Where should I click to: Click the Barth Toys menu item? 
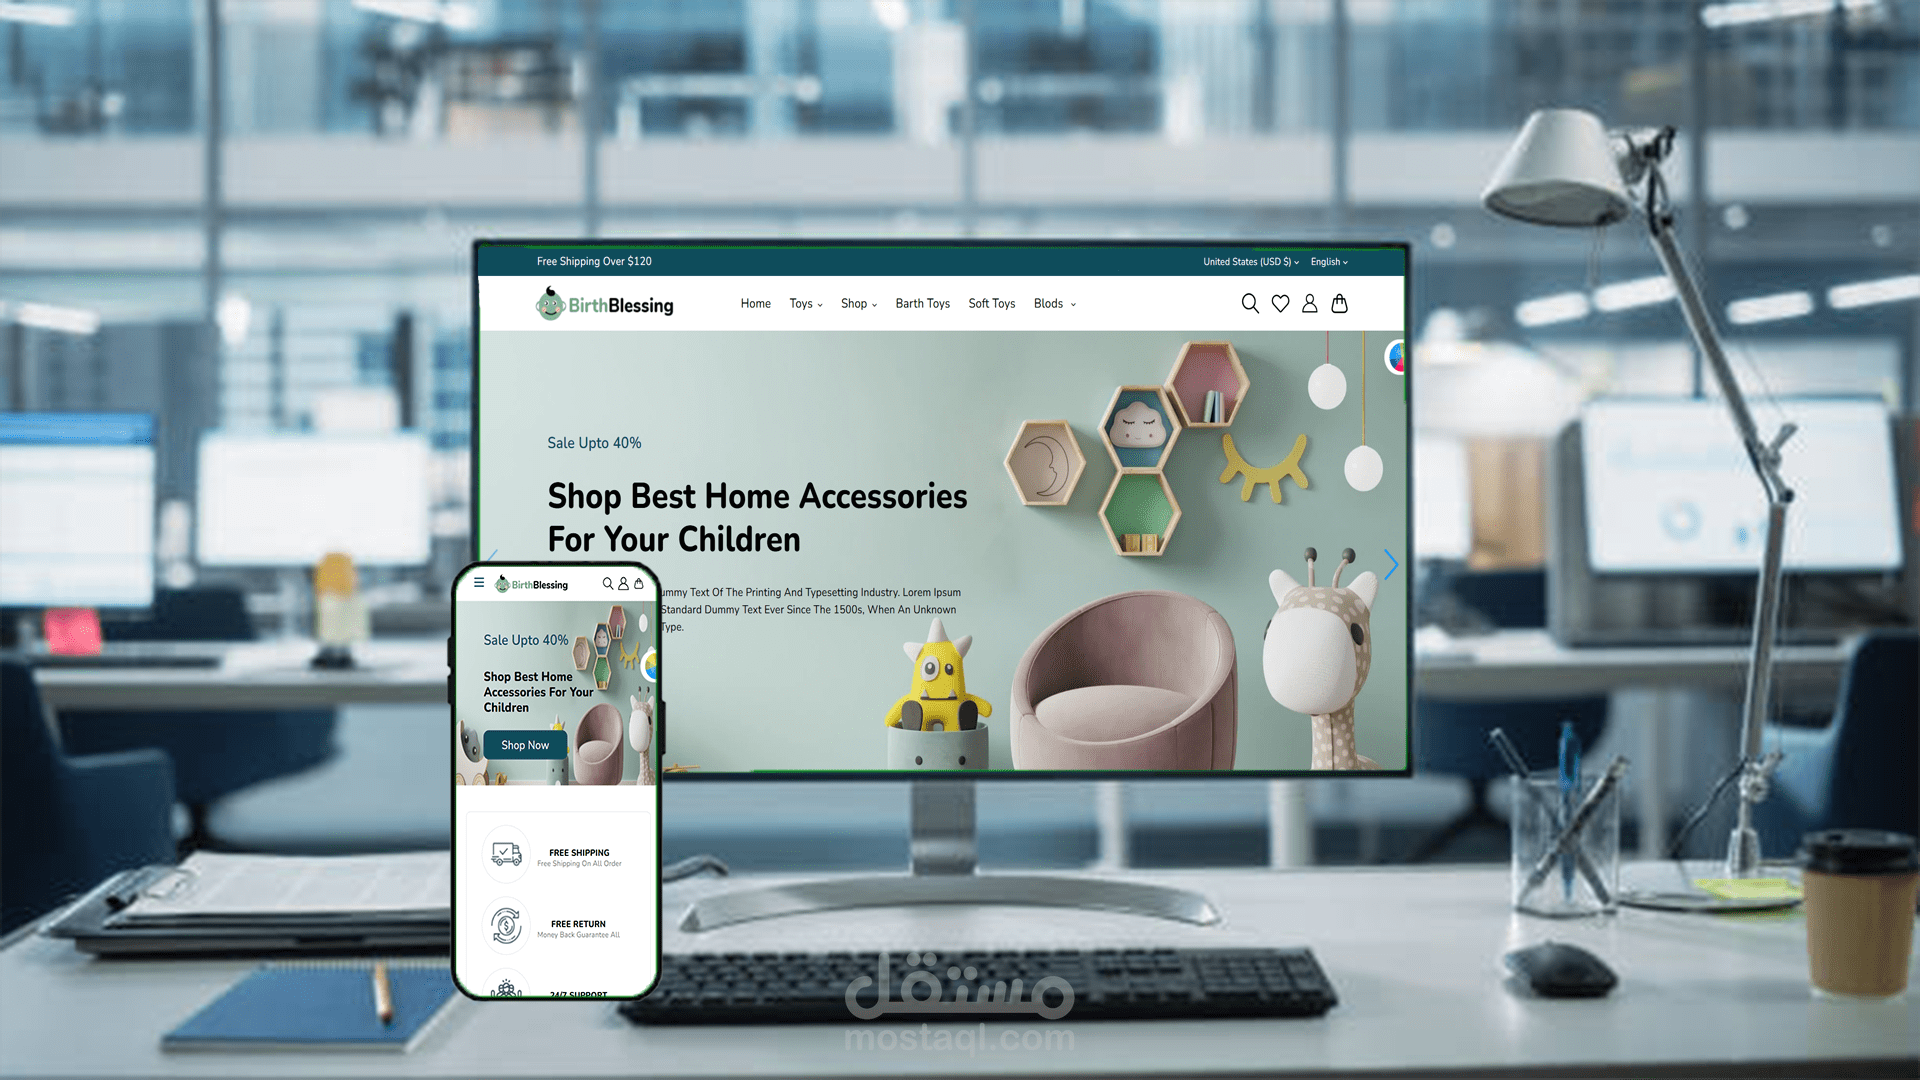click(x=919, y=303)
